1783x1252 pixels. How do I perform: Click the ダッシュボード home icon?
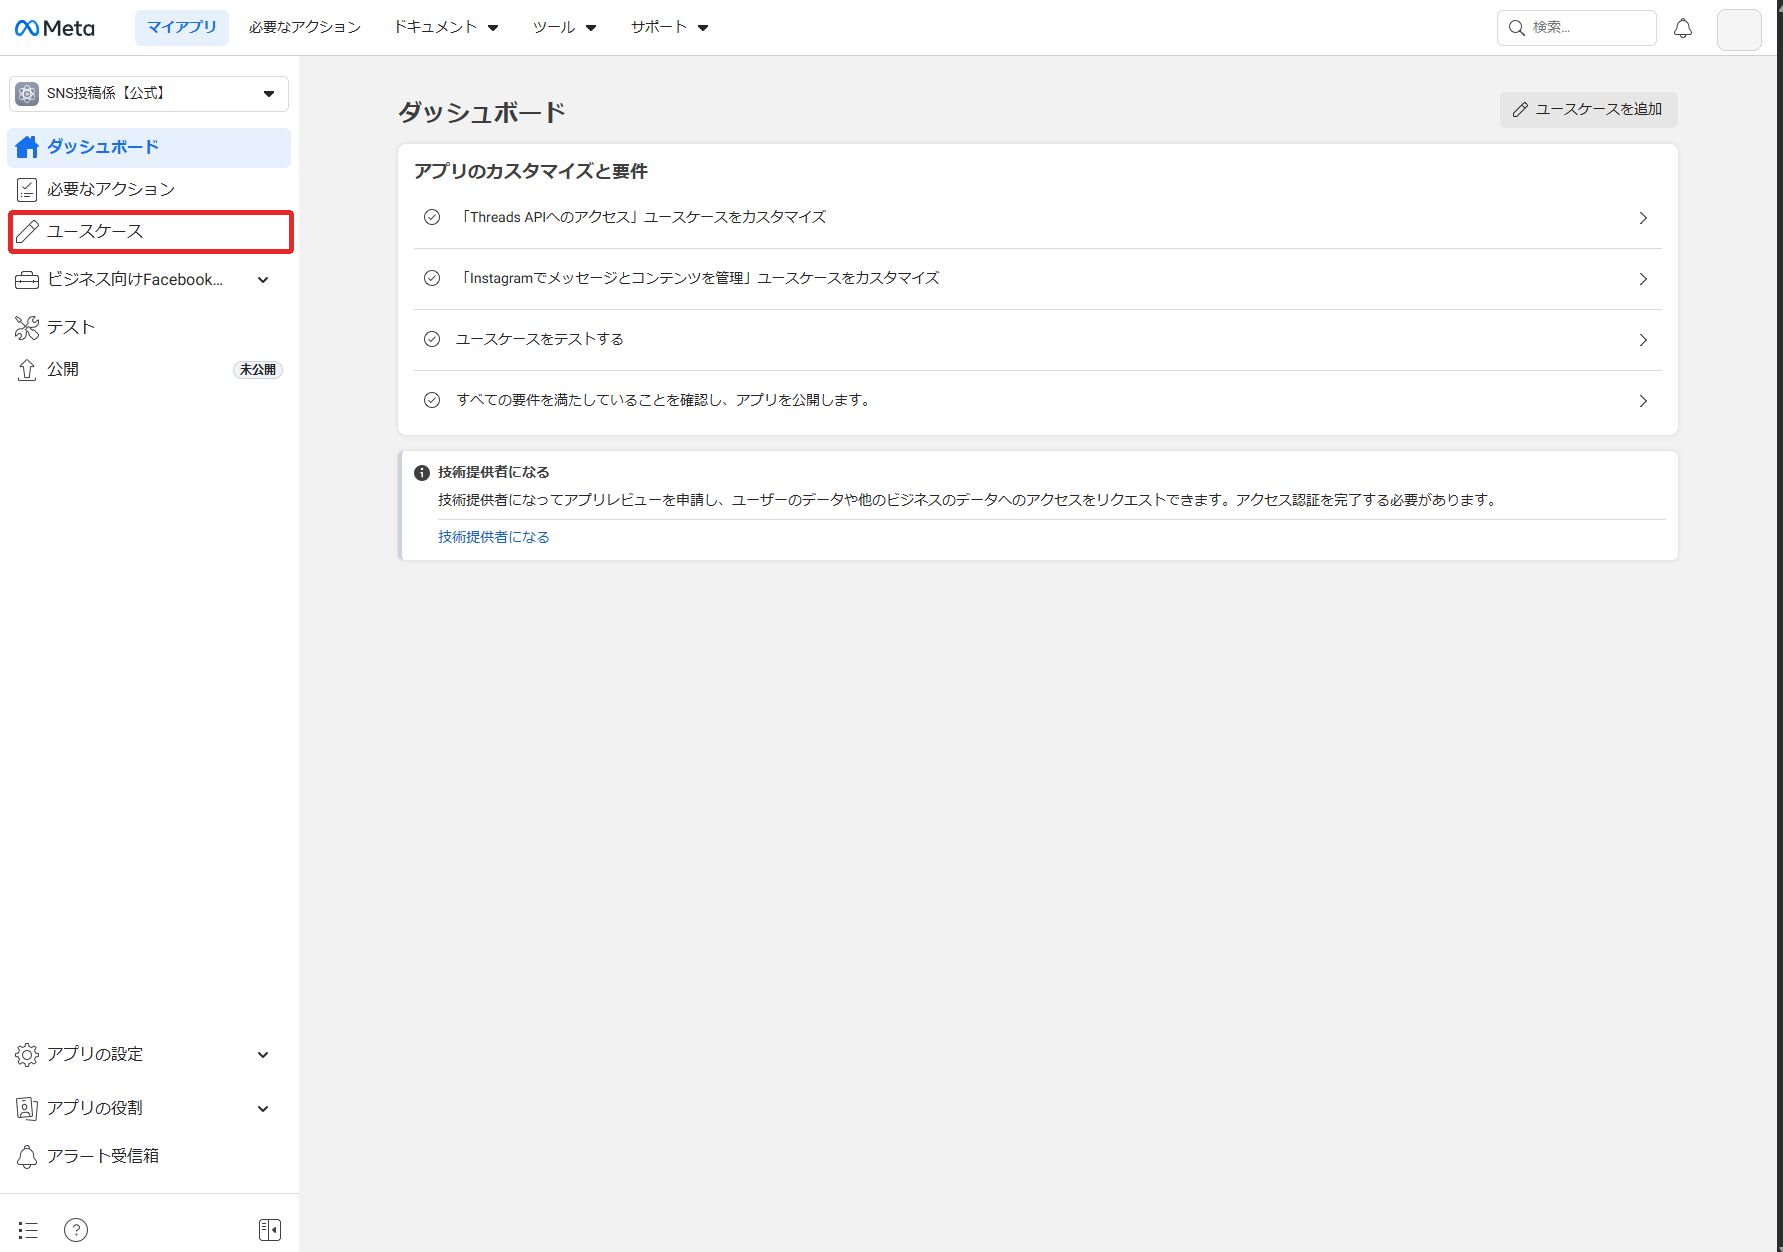tap(27, 147)
